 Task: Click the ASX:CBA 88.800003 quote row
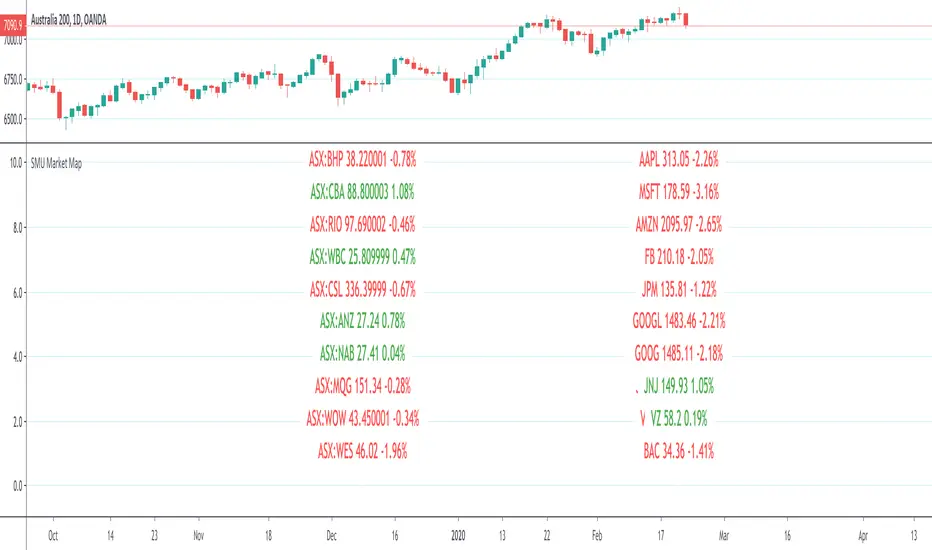(362, 191)
